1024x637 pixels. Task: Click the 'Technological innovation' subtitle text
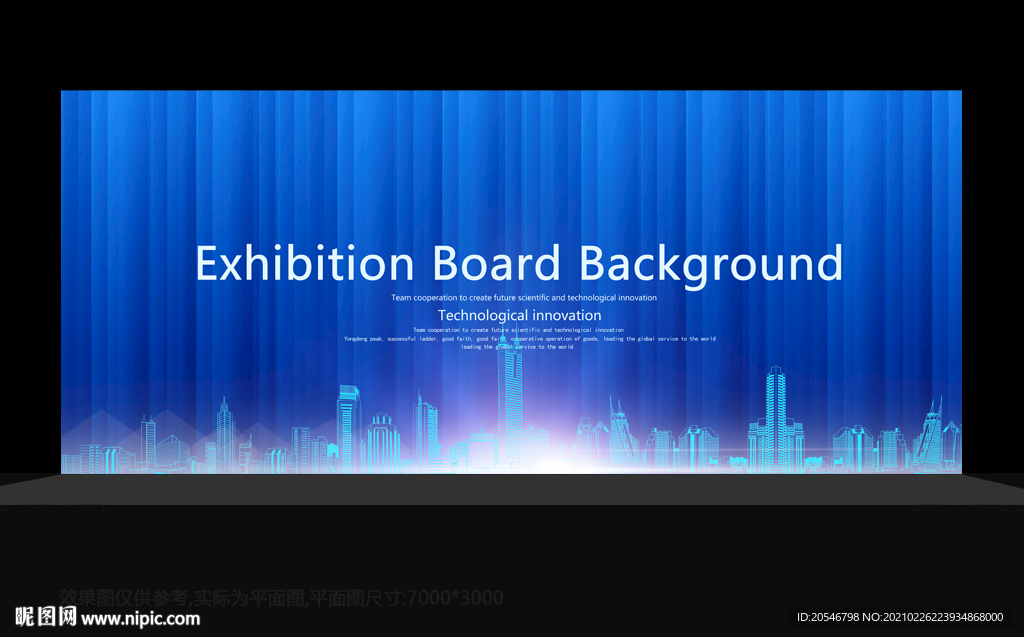pos(519,316)
